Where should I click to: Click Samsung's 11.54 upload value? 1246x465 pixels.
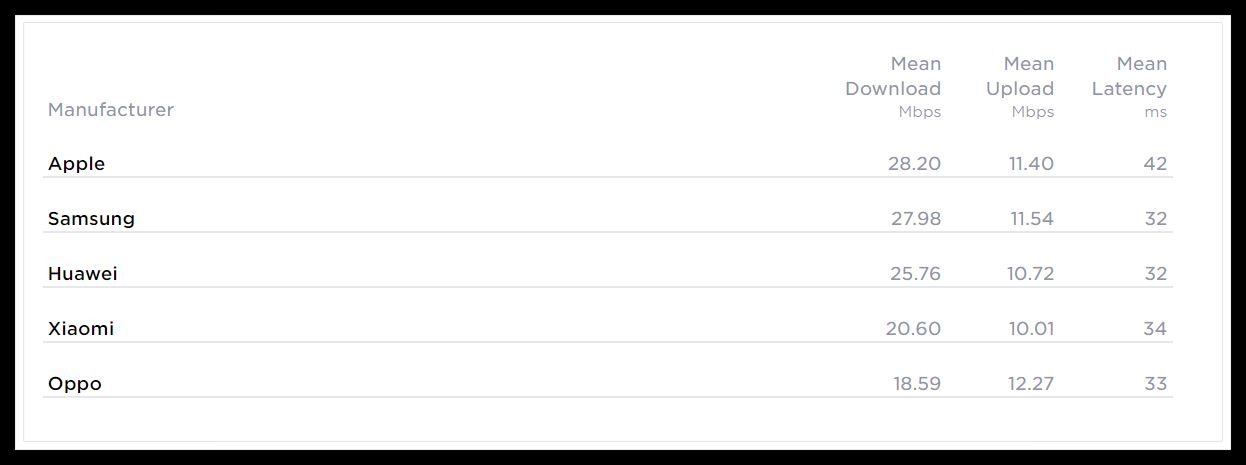point(1031,219)
